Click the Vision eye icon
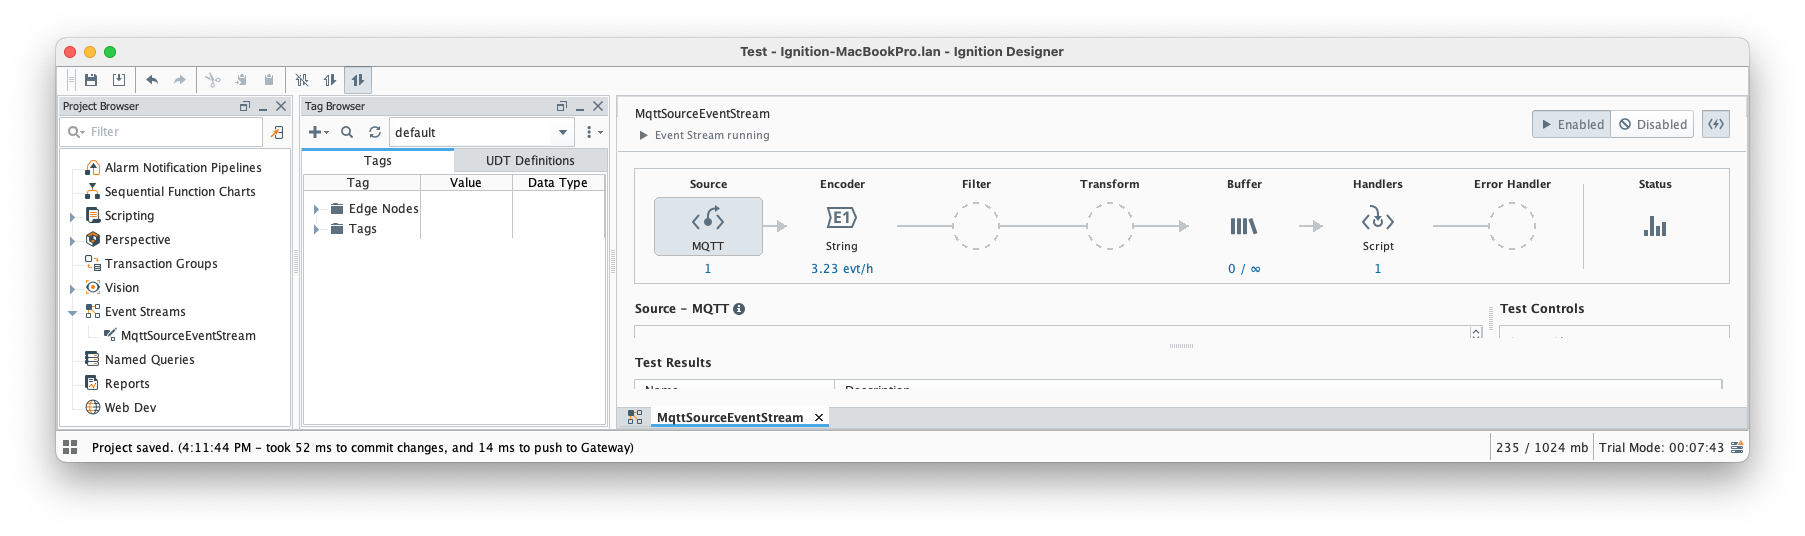Viewport: 1805px width, 536px height. [93, 287]
